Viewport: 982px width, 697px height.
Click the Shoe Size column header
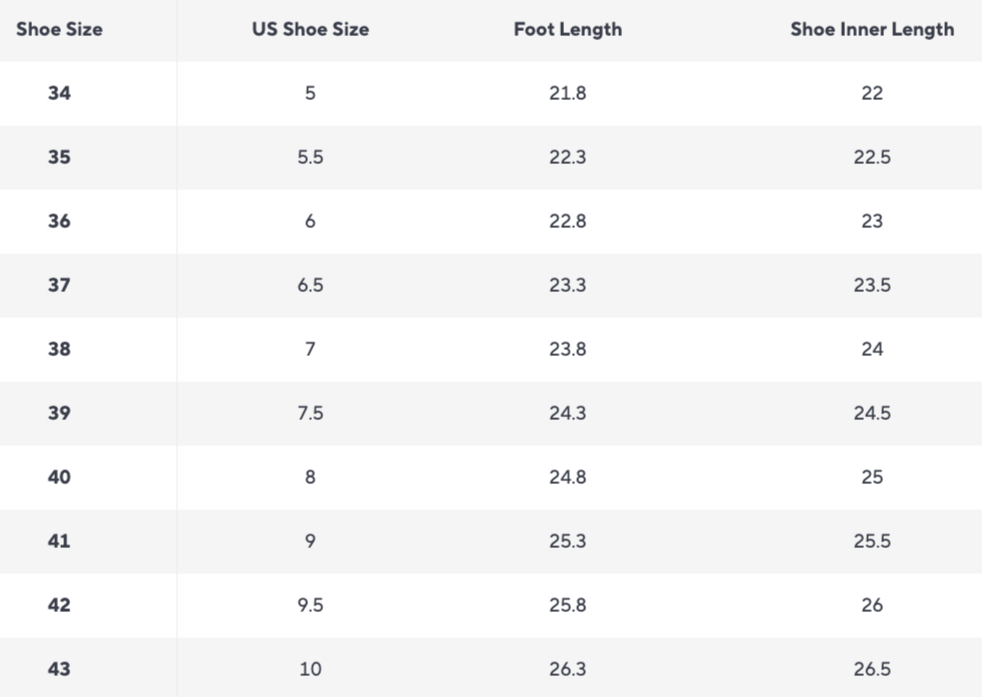[59, 29]
